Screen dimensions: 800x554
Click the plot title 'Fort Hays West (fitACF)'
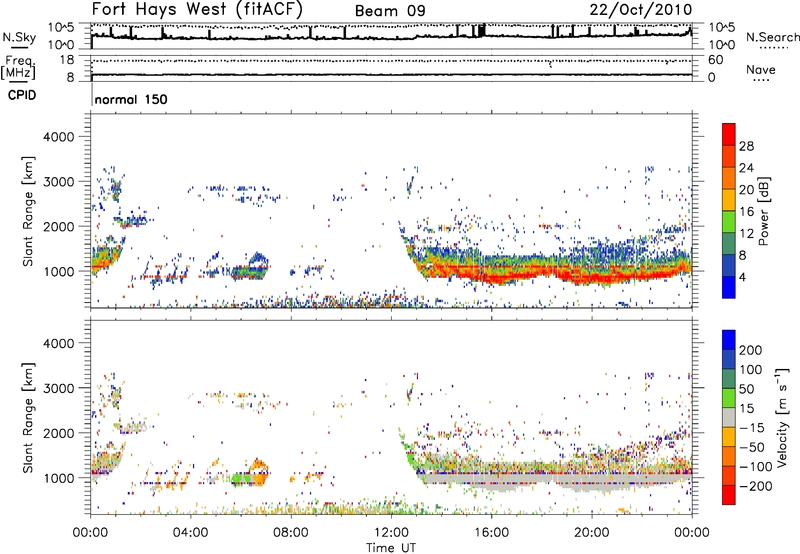(x=196, y=10)
